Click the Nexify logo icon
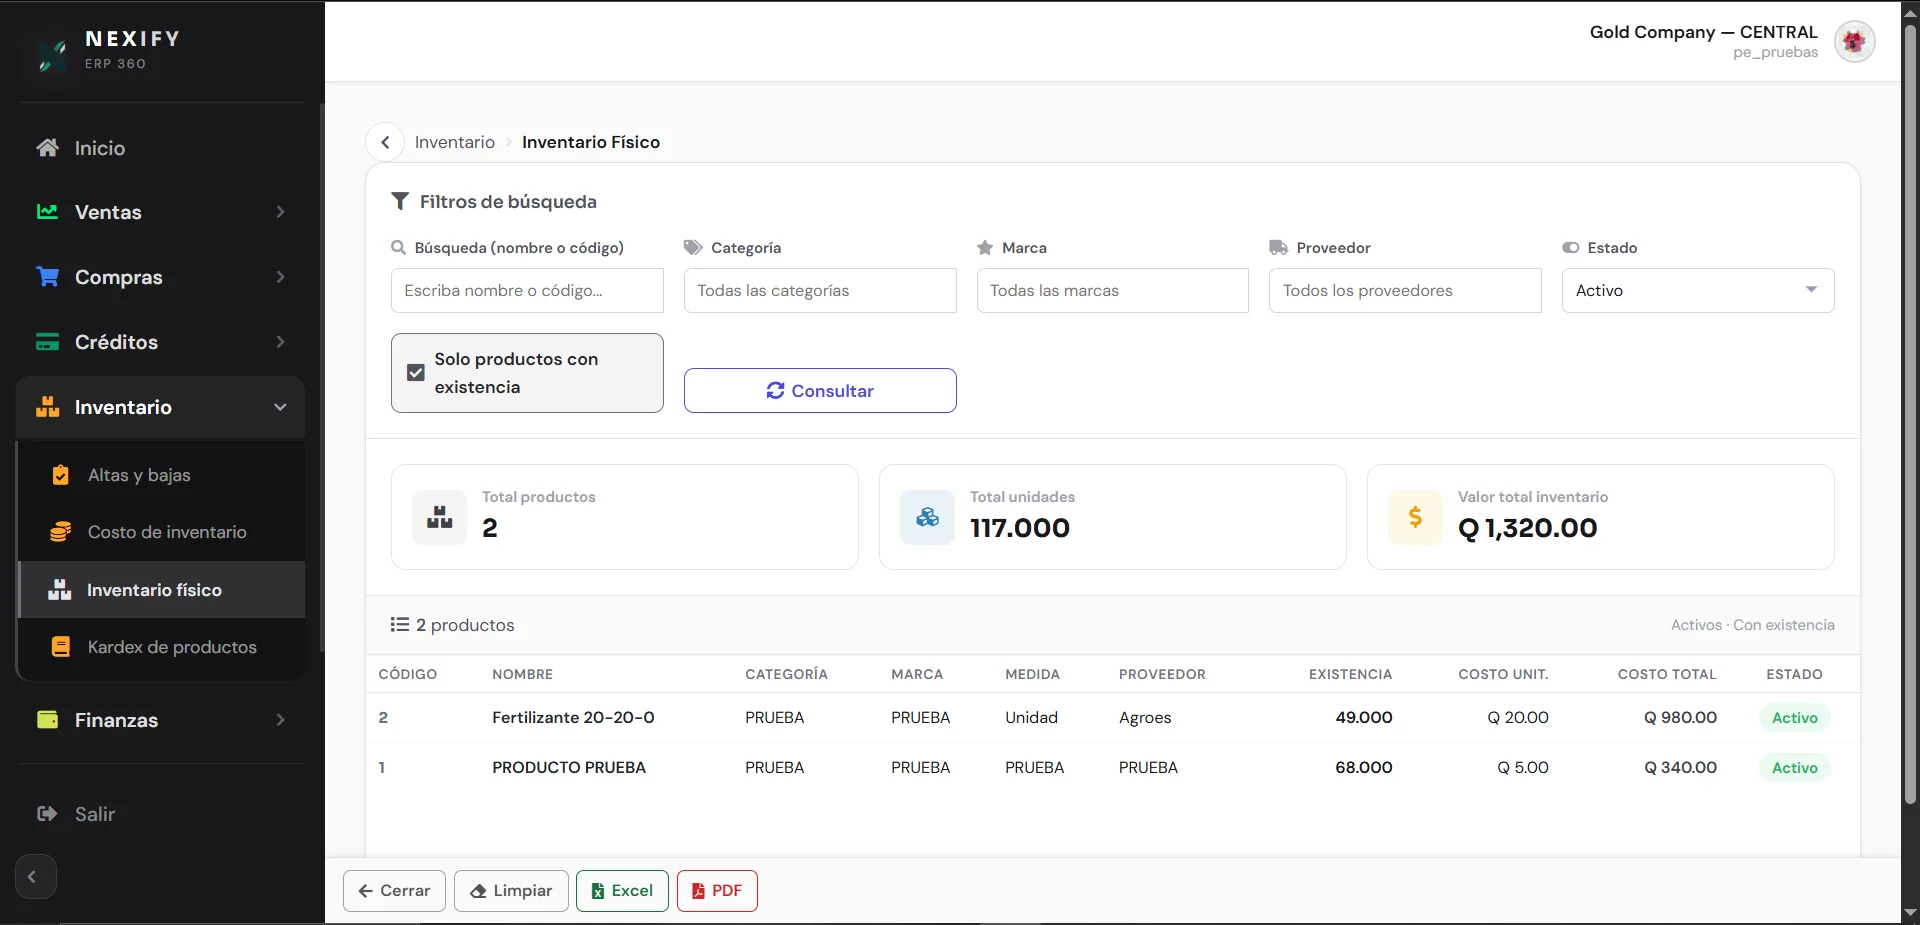Image resolution: width=1920 pixels, height=925 pixels. (x=52, y=55)
